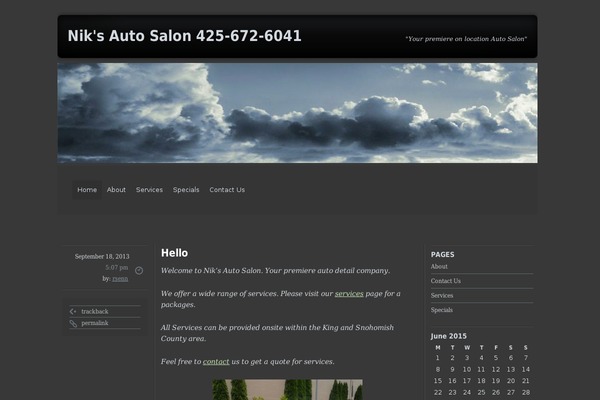
Task: Select day 1 in the calendar
Action: [437, 358]
